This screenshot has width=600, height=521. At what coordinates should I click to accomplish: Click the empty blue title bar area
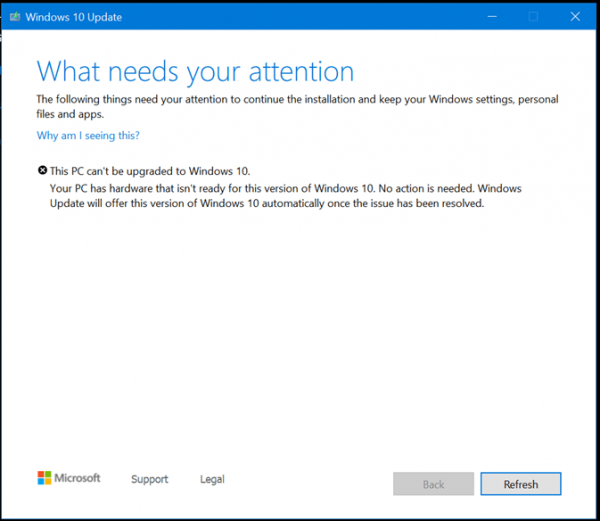tap(298, 16)
